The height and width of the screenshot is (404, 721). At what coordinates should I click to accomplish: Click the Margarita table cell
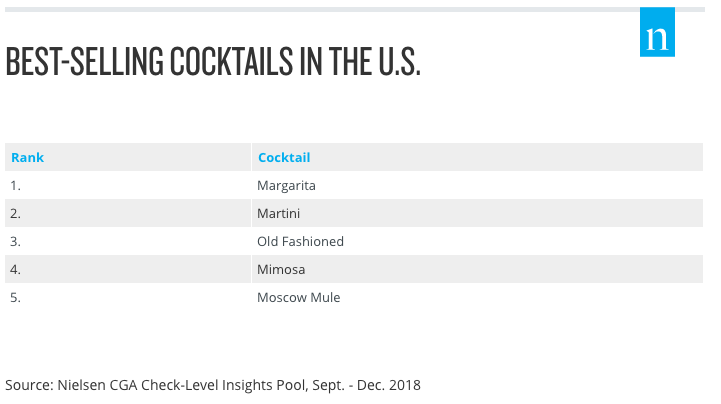pos(477,185)
